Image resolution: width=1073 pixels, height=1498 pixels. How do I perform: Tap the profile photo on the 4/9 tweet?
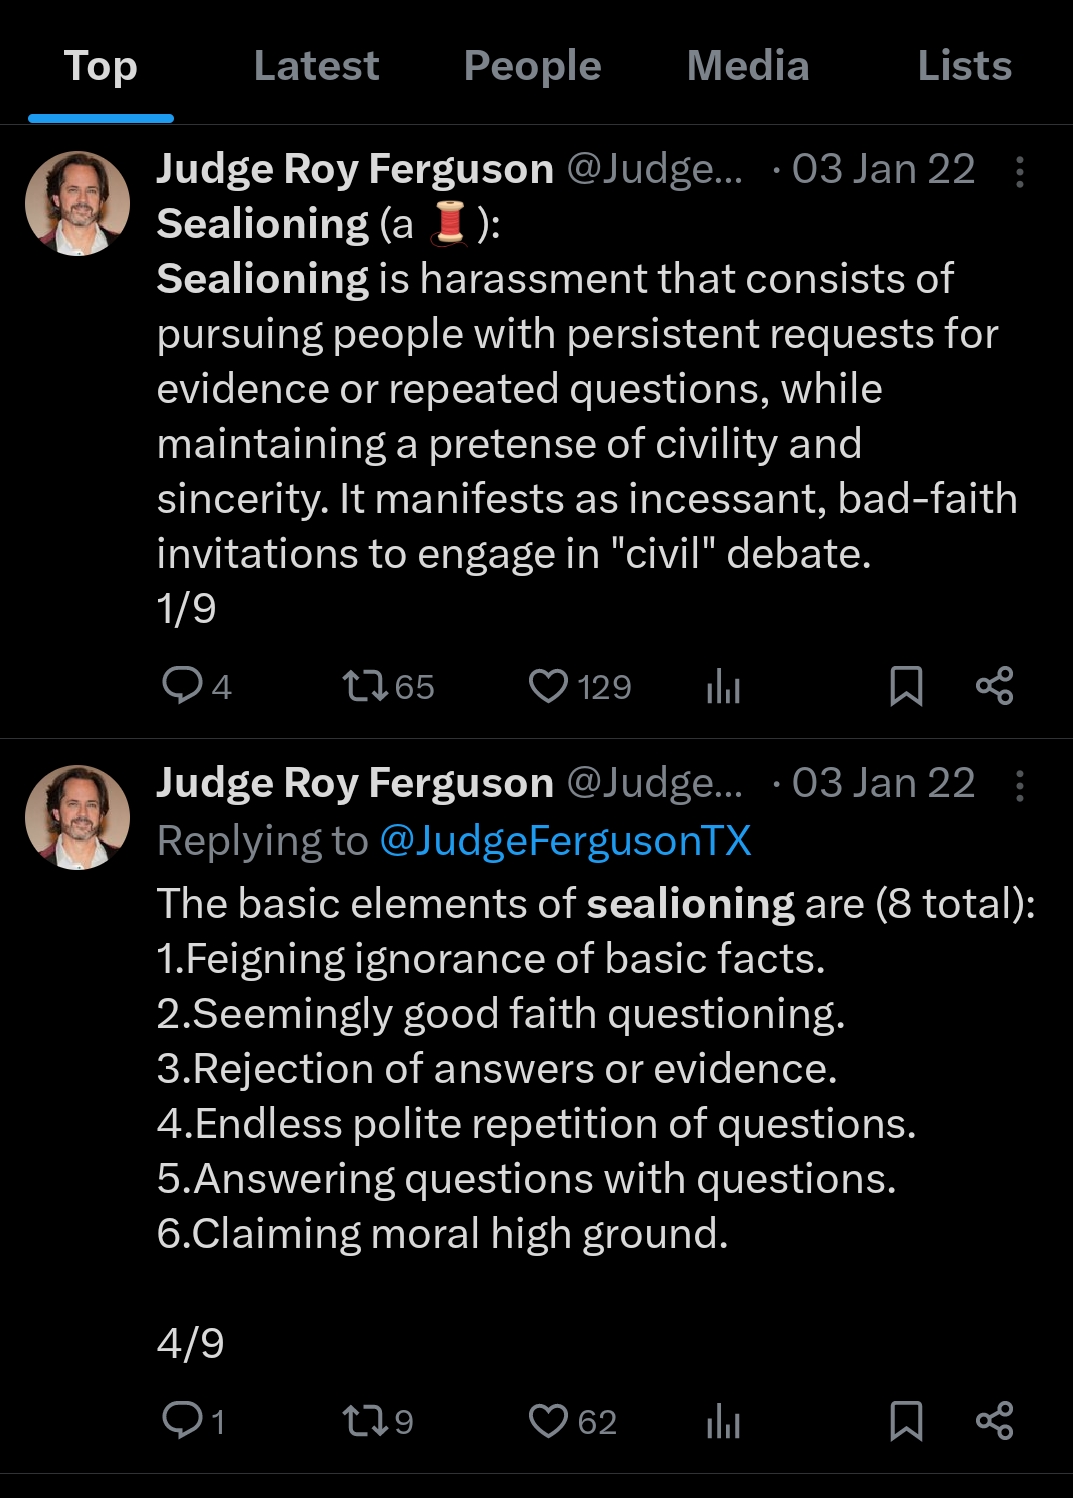[x=77, y=817]
